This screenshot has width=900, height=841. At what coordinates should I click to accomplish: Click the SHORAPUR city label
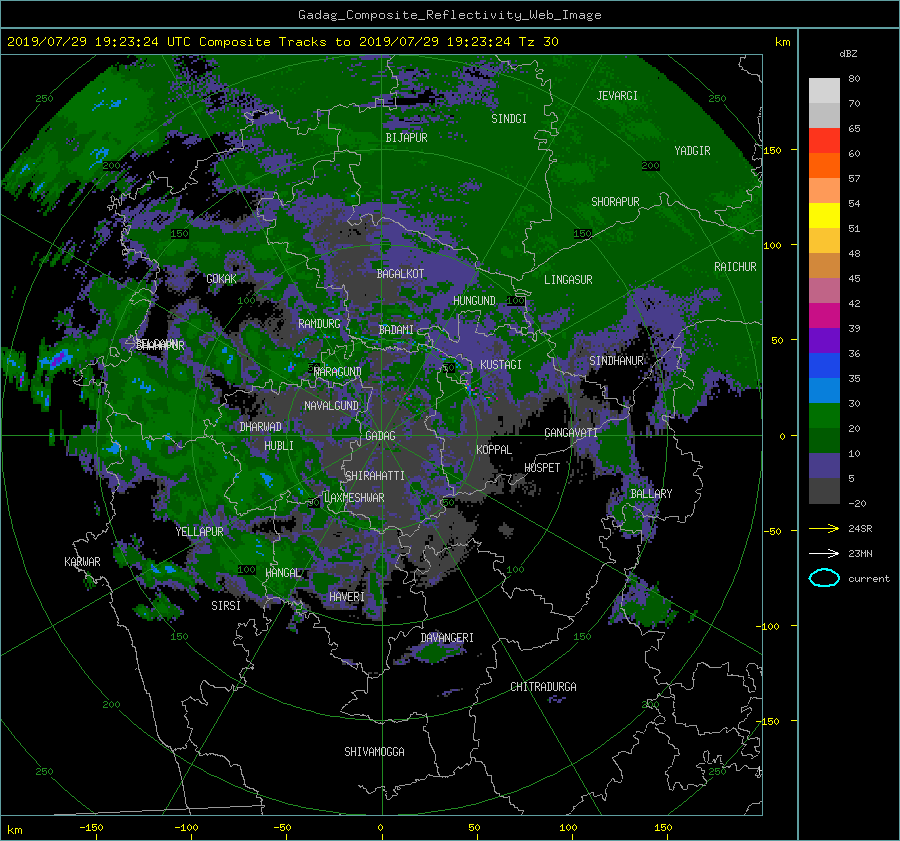(x=615, y=202)
